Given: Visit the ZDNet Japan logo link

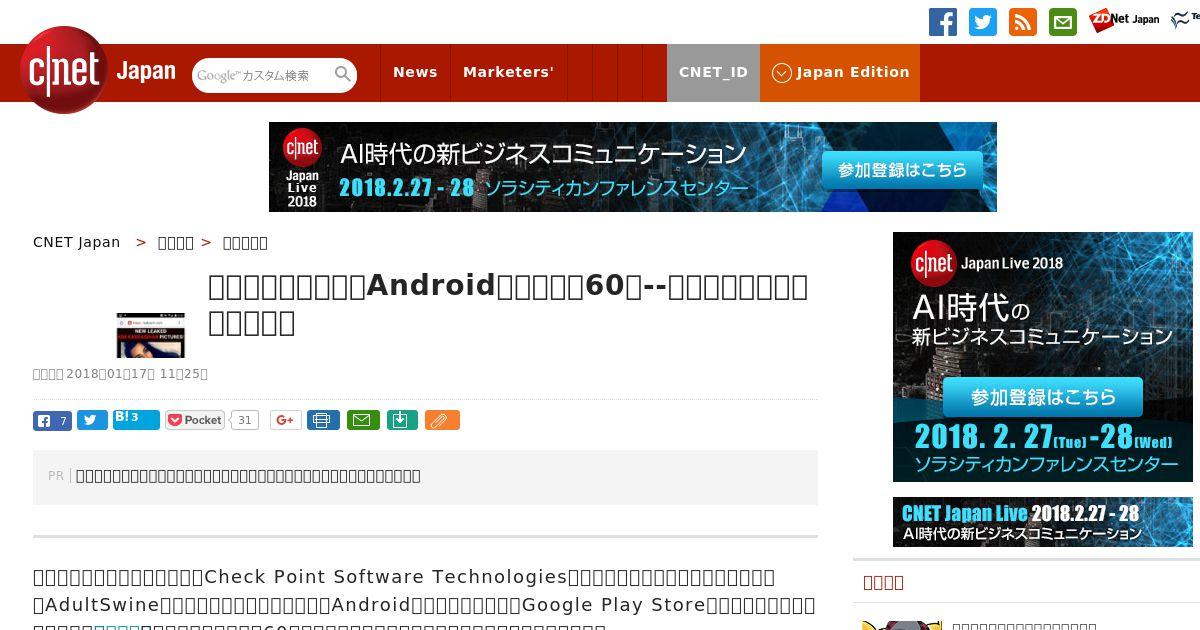Looking at the screenshot, I should pos(1124,20).
